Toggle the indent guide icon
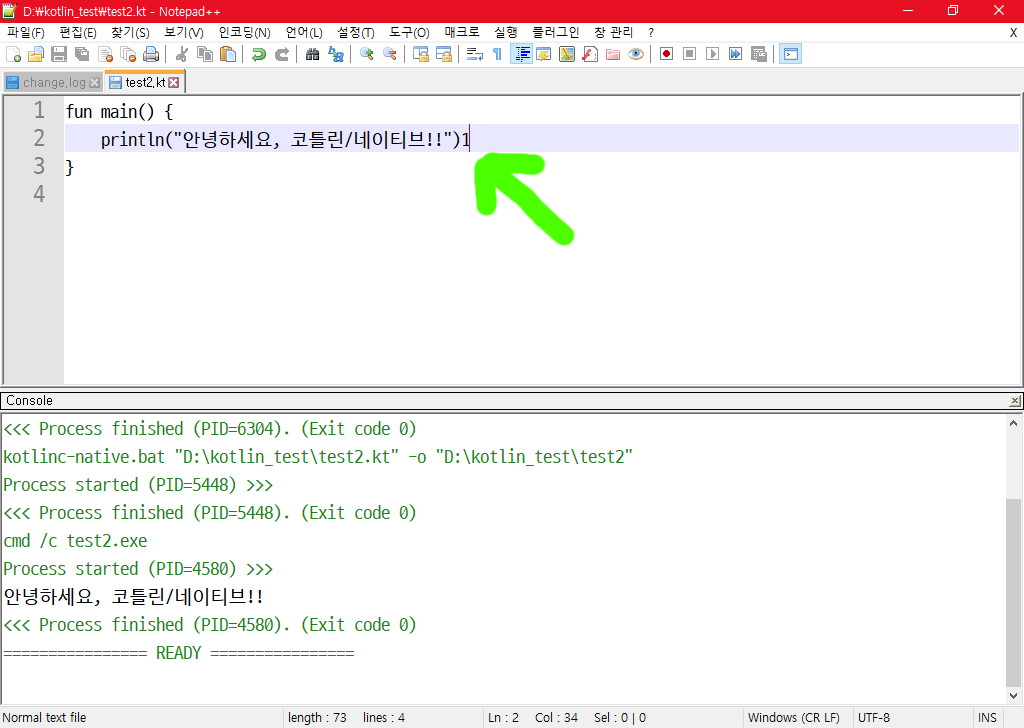The image size is (1024, 728). pos(521,54)
